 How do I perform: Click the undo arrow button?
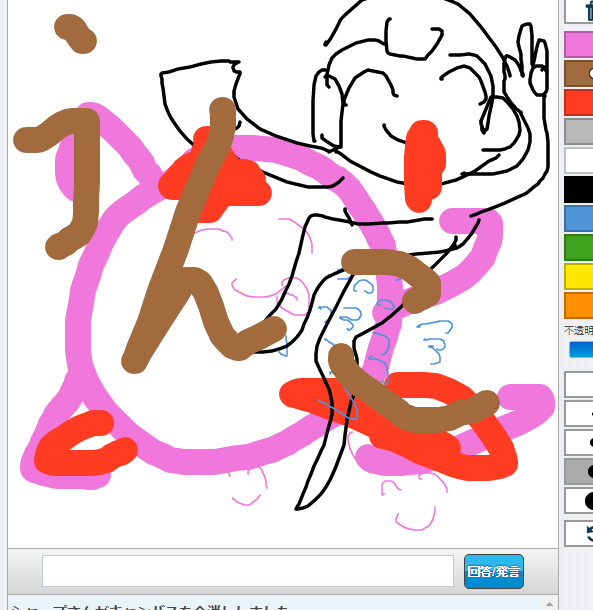[x=579, y=533]
